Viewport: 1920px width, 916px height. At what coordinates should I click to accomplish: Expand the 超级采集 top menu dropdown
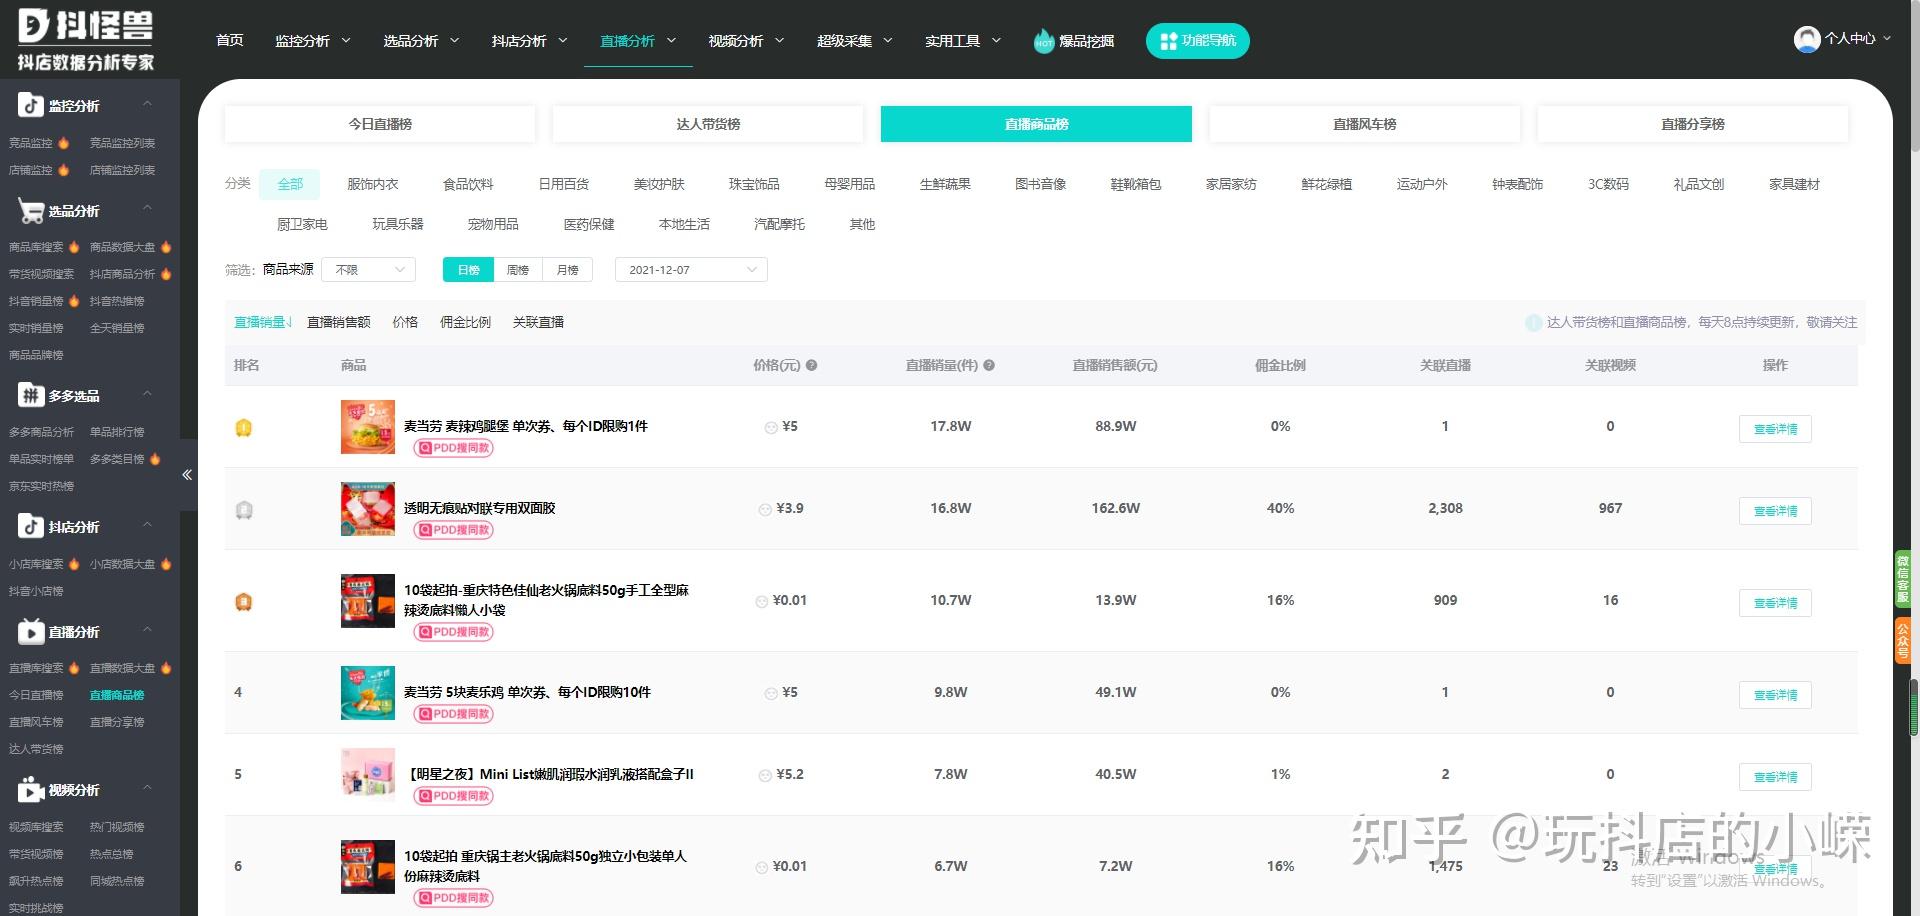tap(854, 41)
